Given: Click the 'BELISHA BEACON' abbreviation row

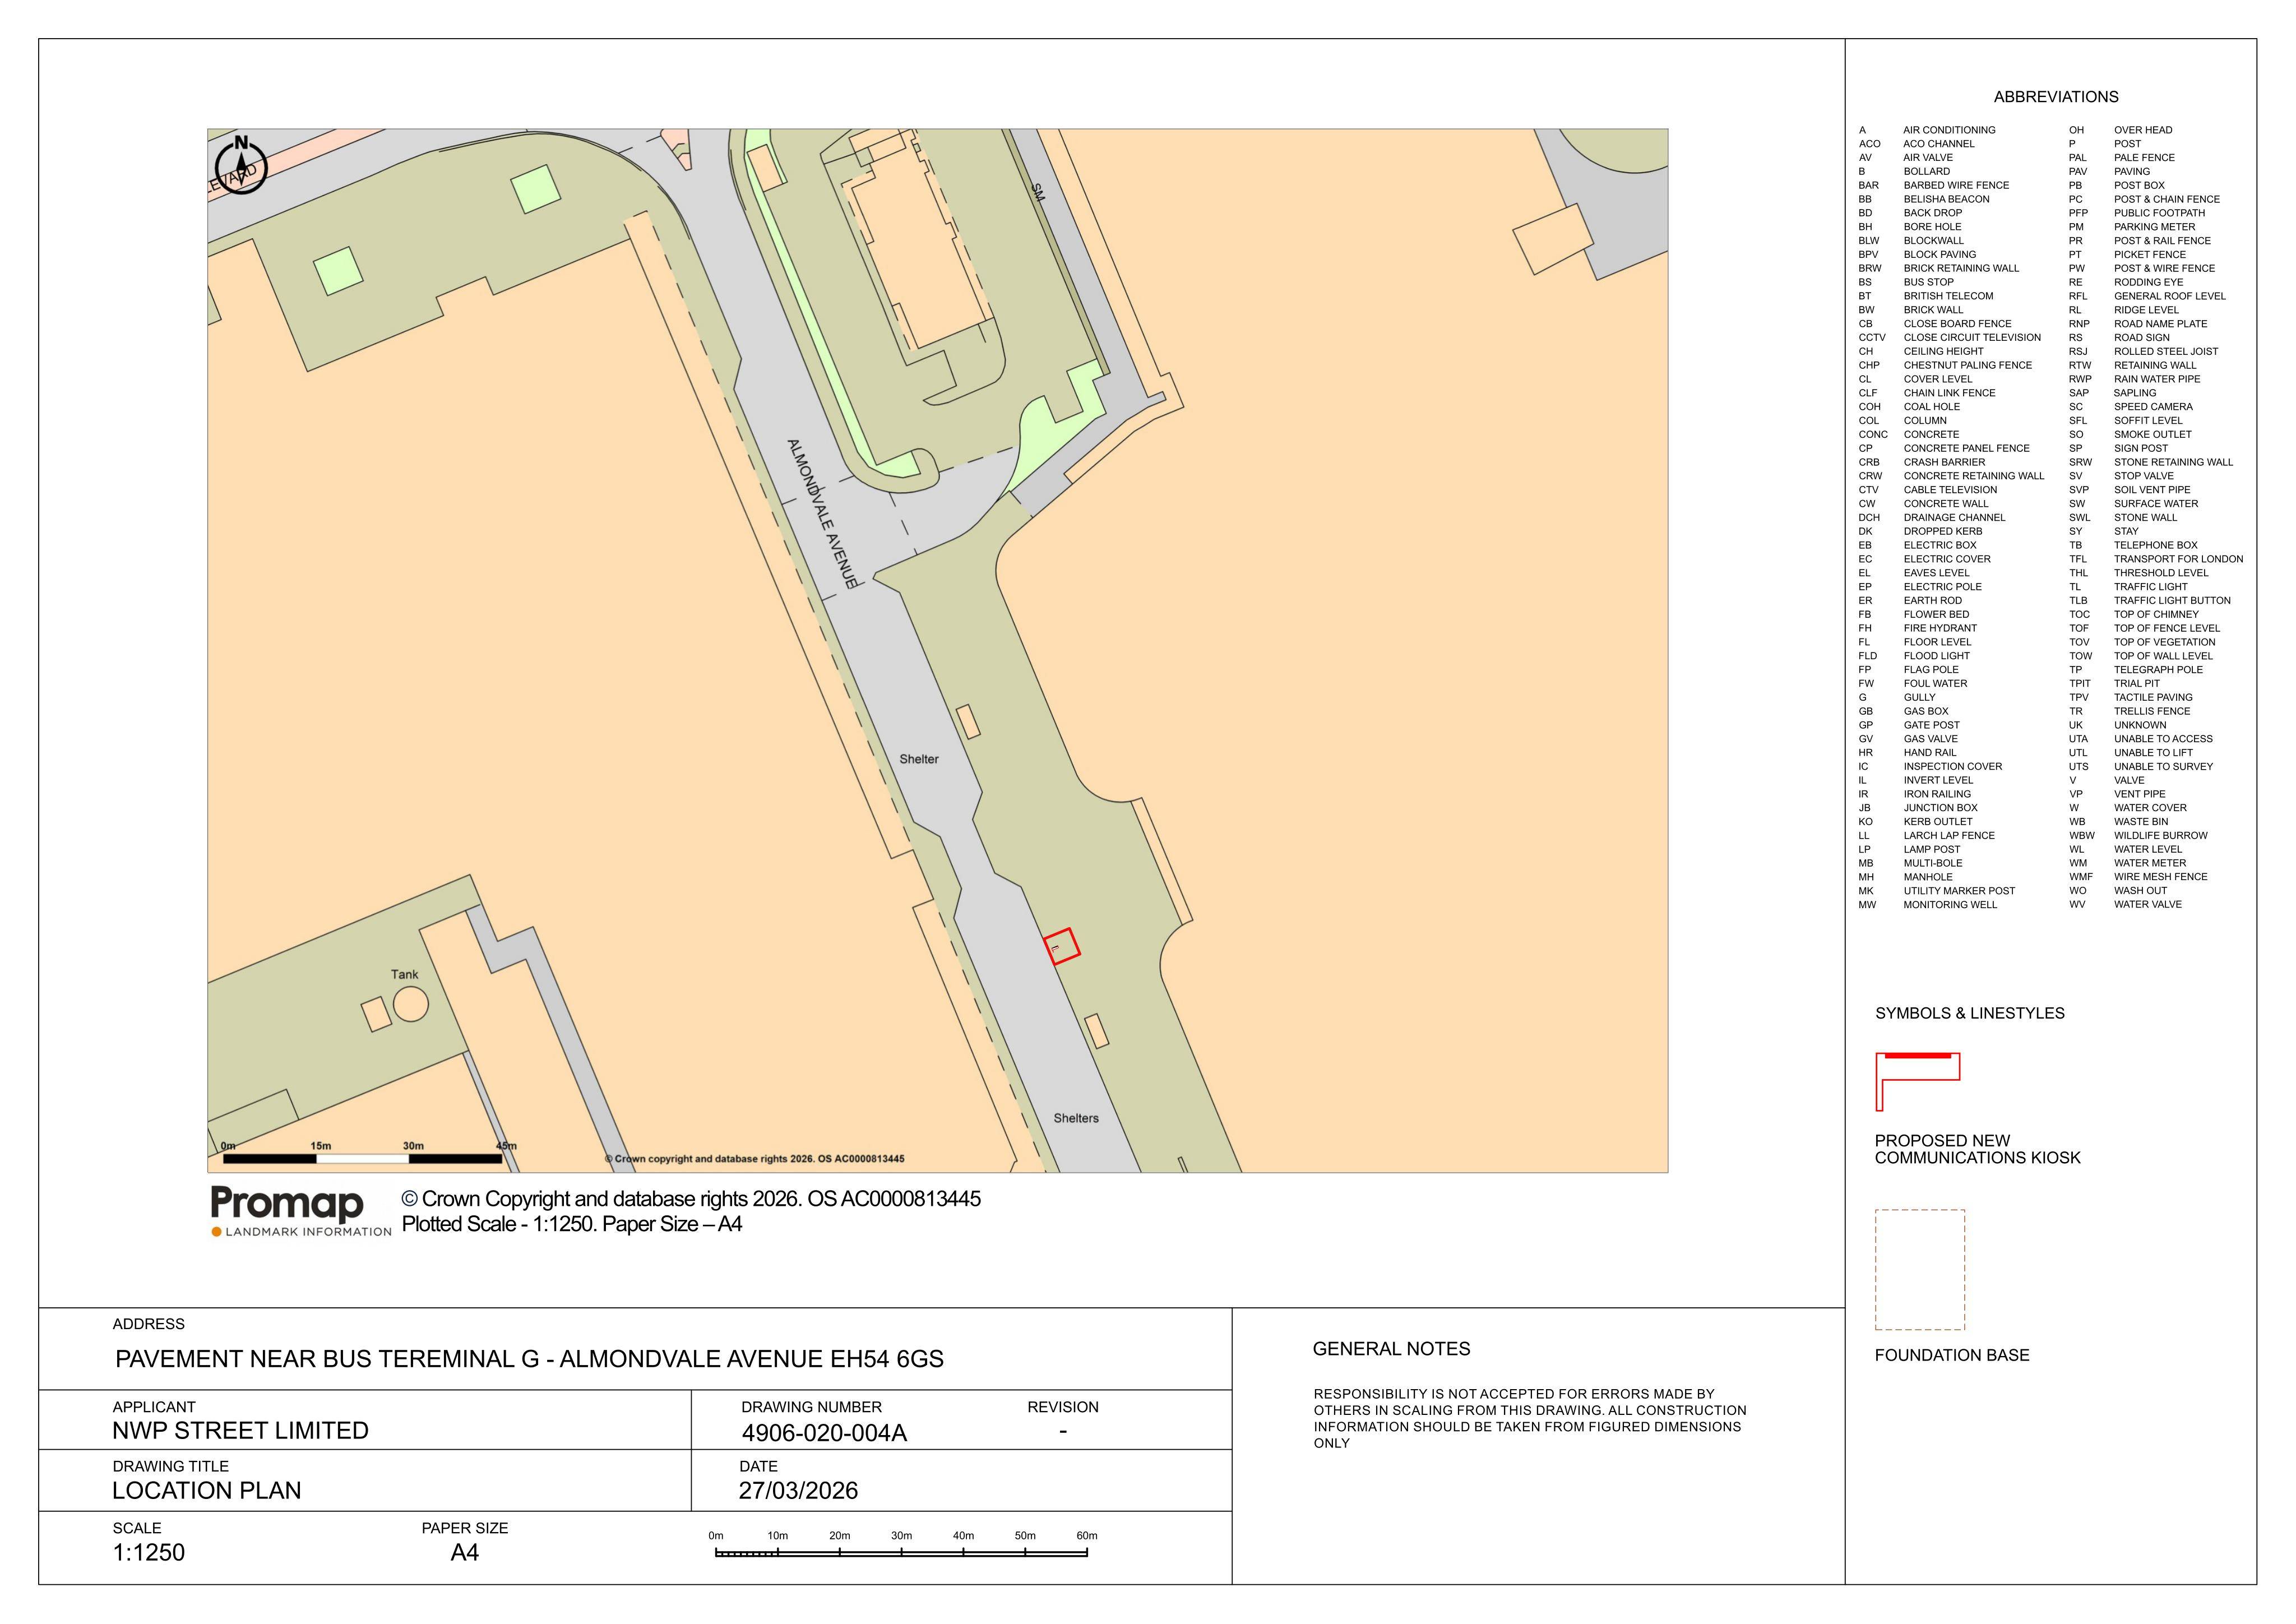Looking at the screenshot, I should point(1924,199).
